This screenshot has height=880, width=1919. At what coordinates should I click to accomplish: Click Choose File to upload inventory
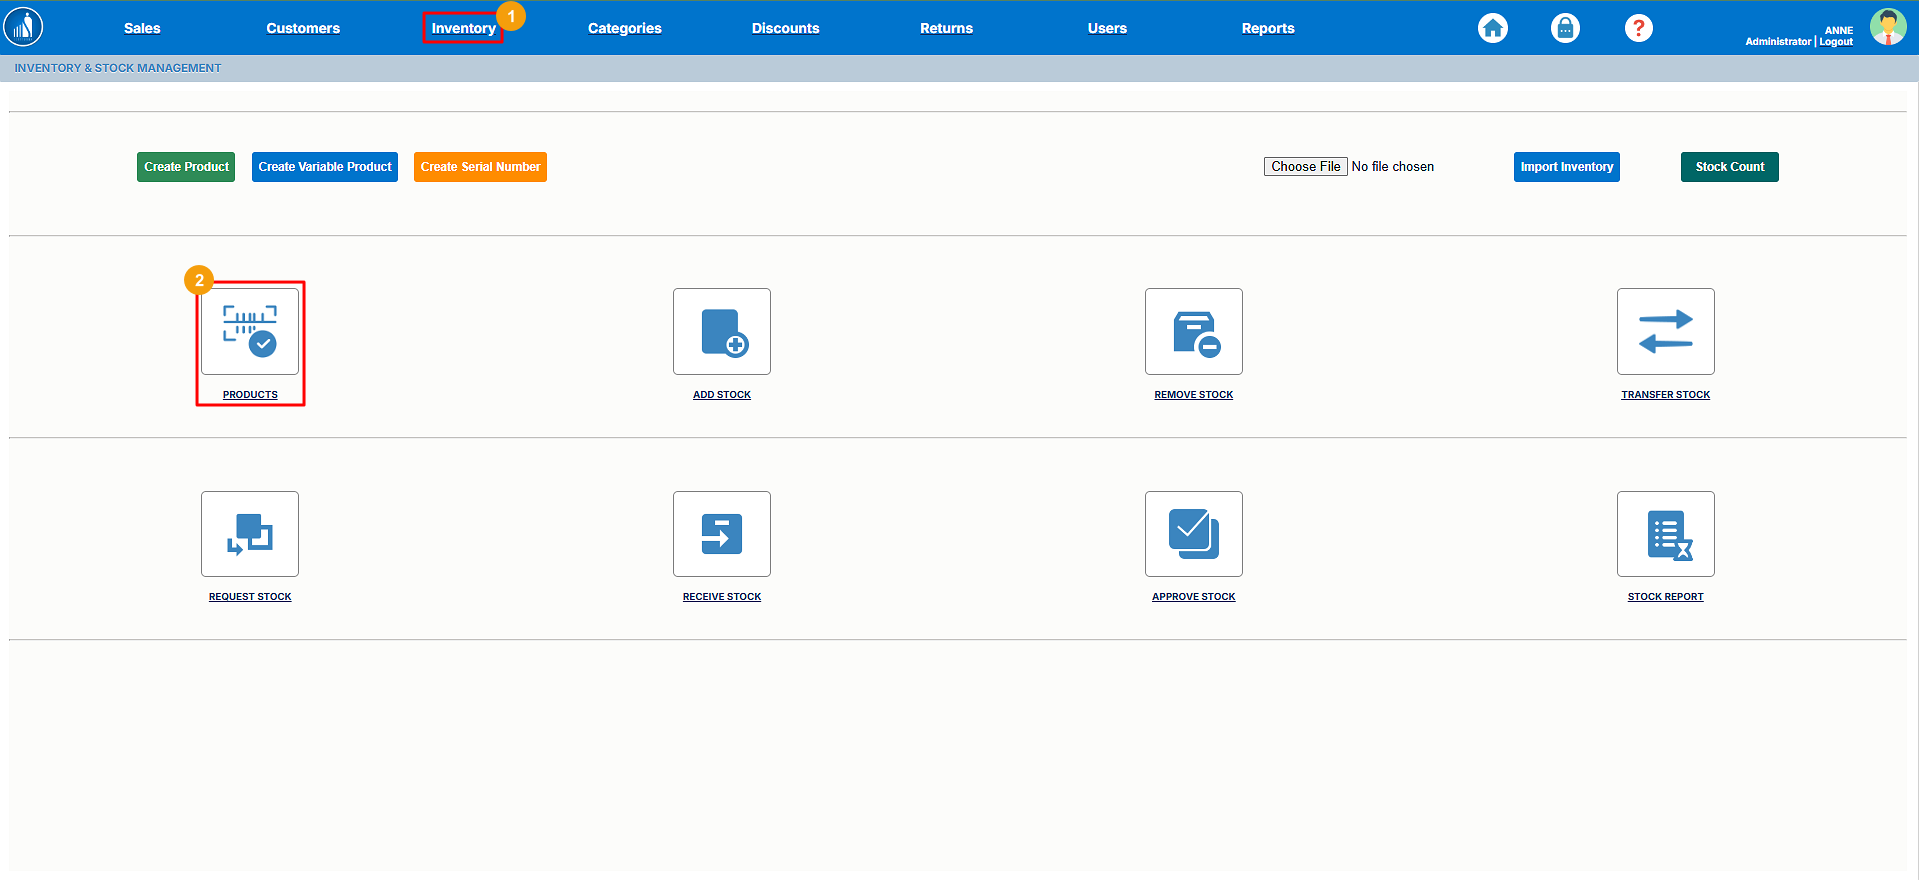click(x=1305, y=167)
